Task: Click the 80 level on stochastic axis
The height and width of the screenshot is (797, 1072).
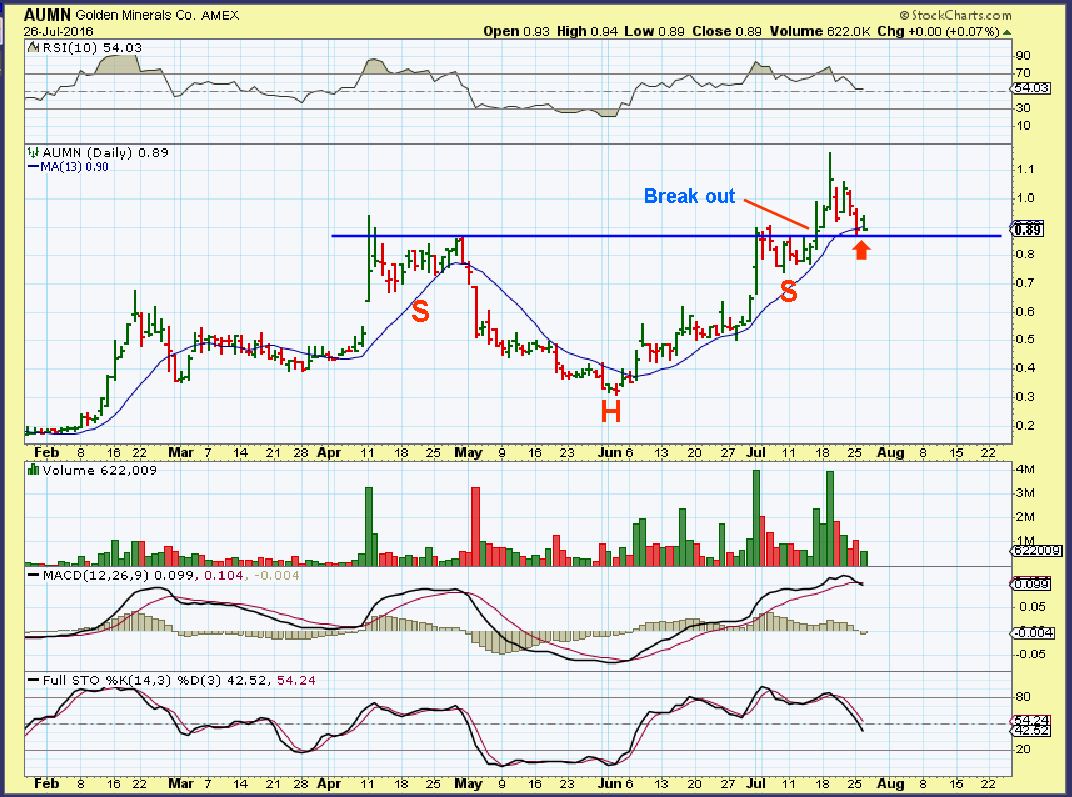Action: coord(1023,697)
